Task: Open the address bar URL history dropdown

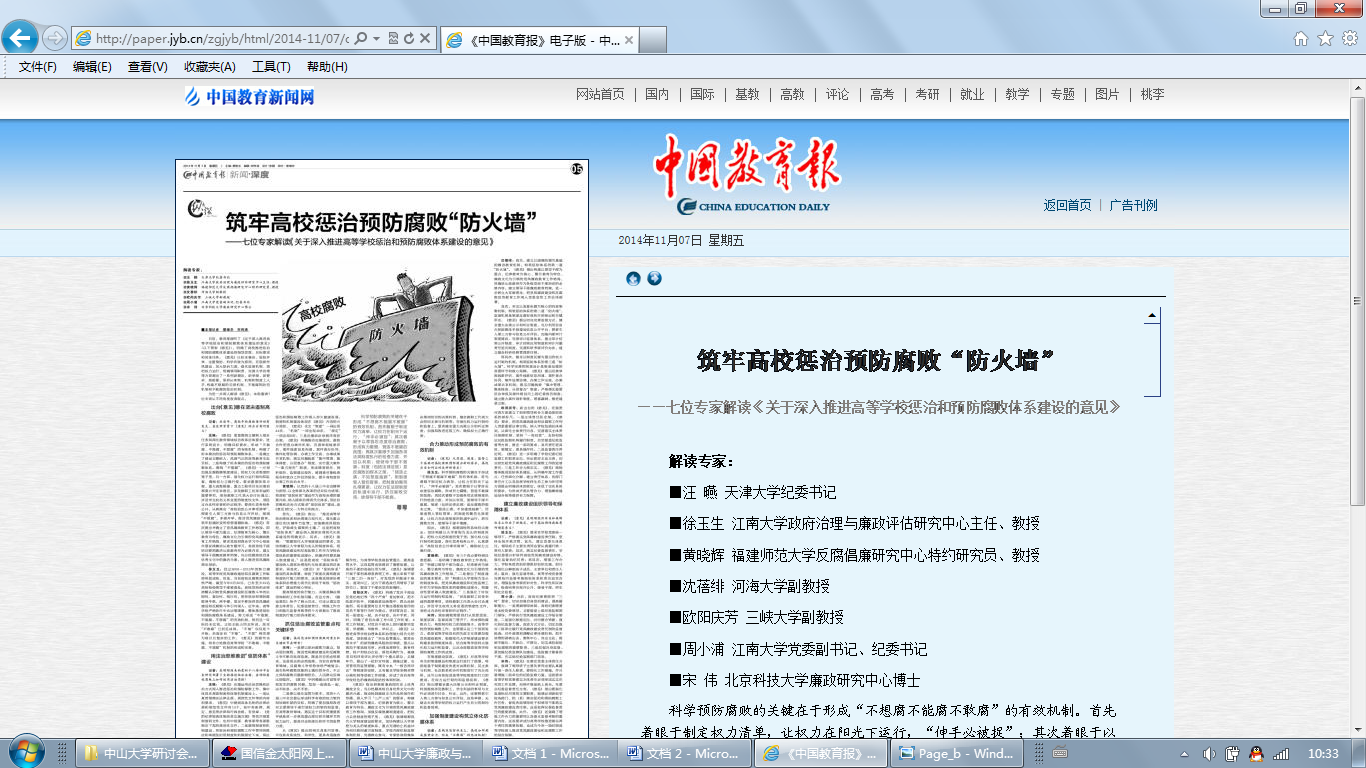Action: pos(377,38)
